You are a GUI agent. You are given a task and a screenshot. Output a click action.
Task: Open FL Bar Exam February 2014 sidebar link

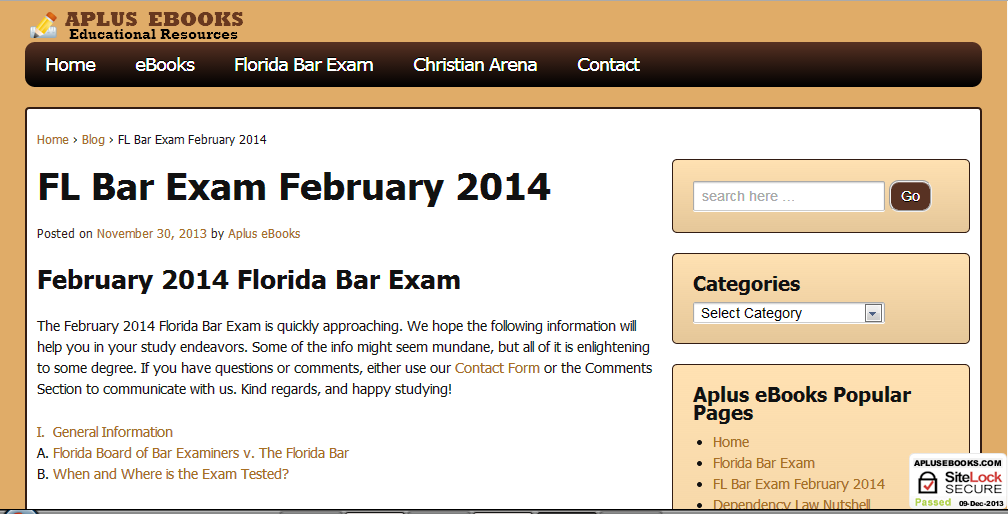799,484
